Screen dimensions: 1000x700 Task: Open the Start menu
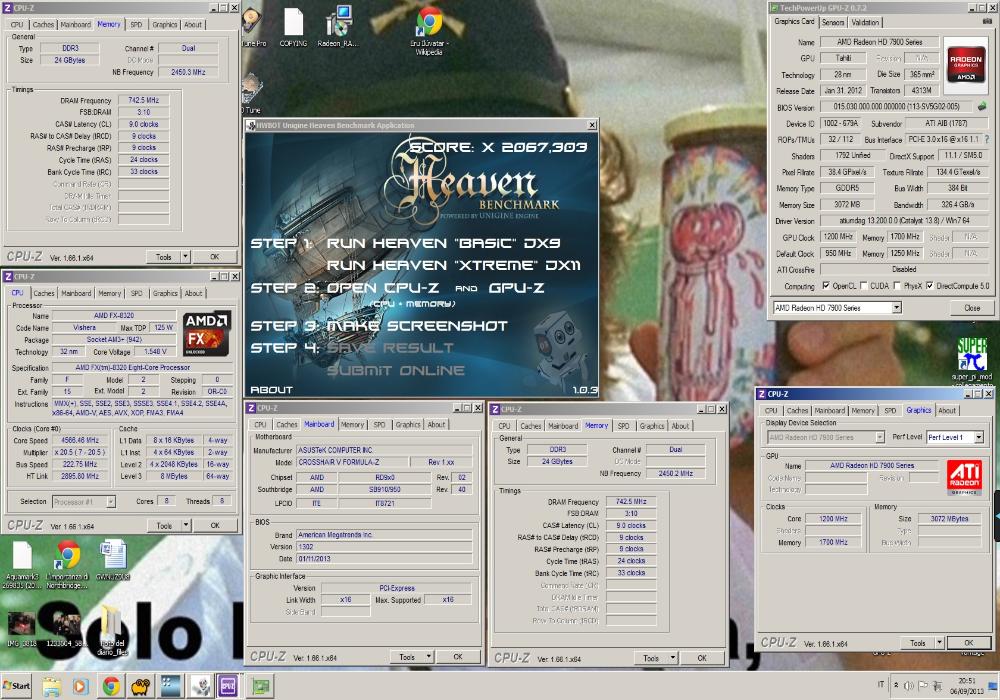pyautogui.click(x=17, y=686)
